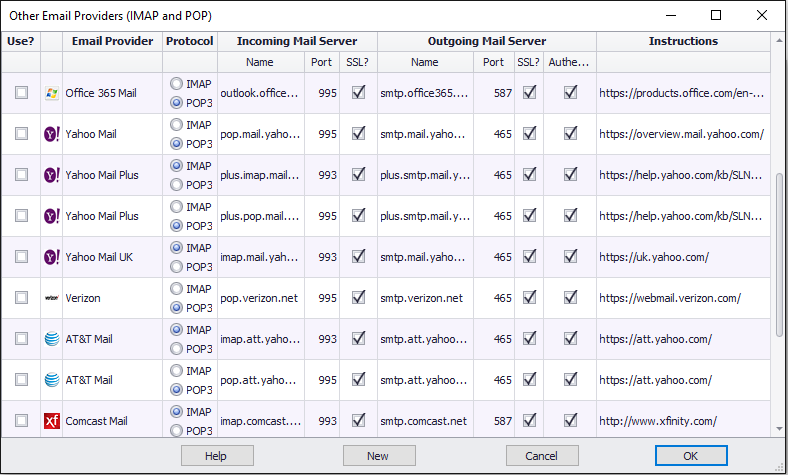The height and width of the screenshot is (475, 788).
Task: Click the Email Provider column header
Action: (113, 41)
